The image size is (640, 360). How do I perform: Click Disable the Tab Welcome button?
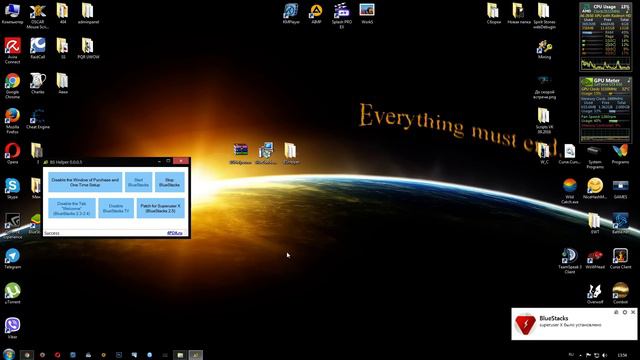(x=72, y=208)
